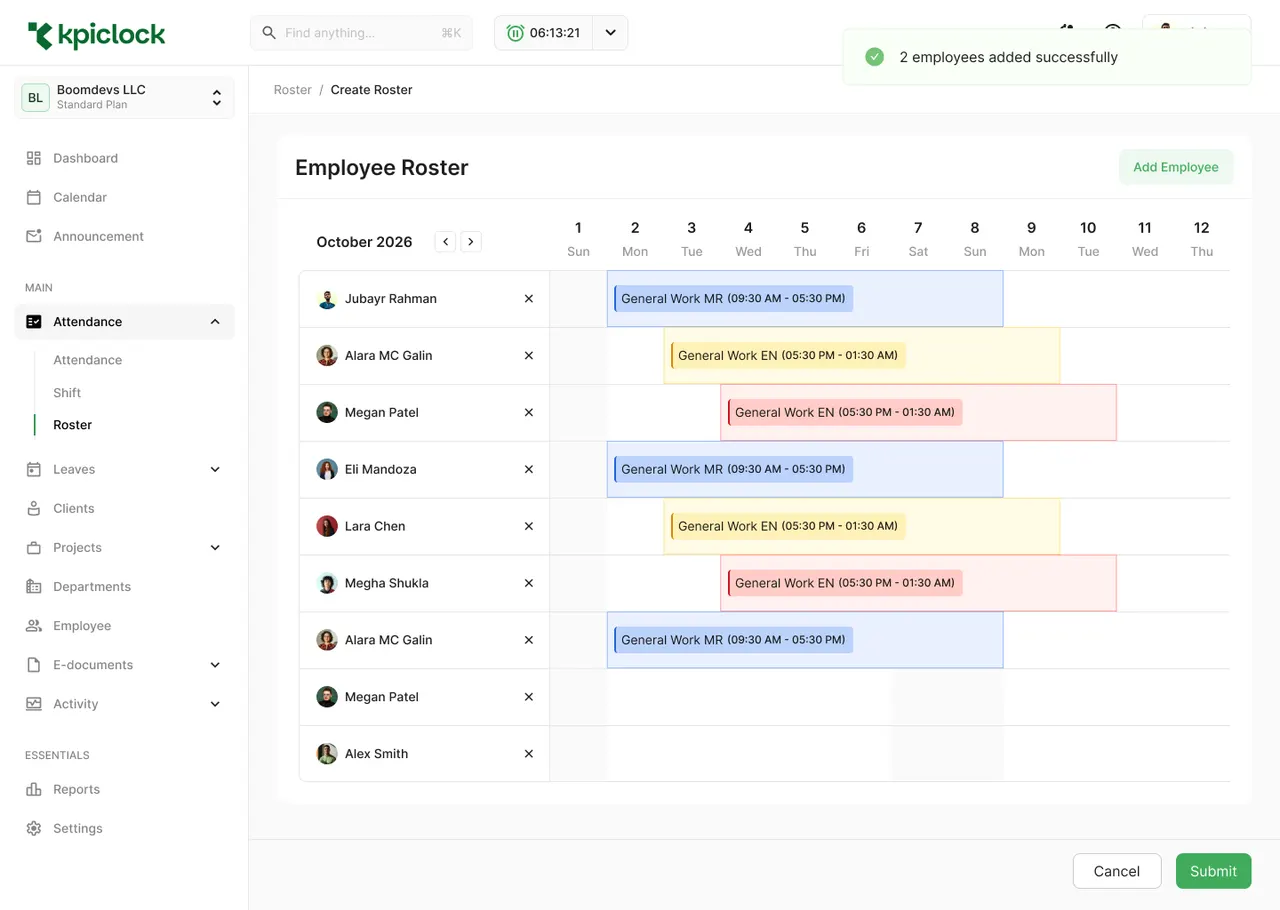The width and height of the screenshot is (1280, 910).
Task: Click in the Find anything search field
Action: click(x=361, y=33)
